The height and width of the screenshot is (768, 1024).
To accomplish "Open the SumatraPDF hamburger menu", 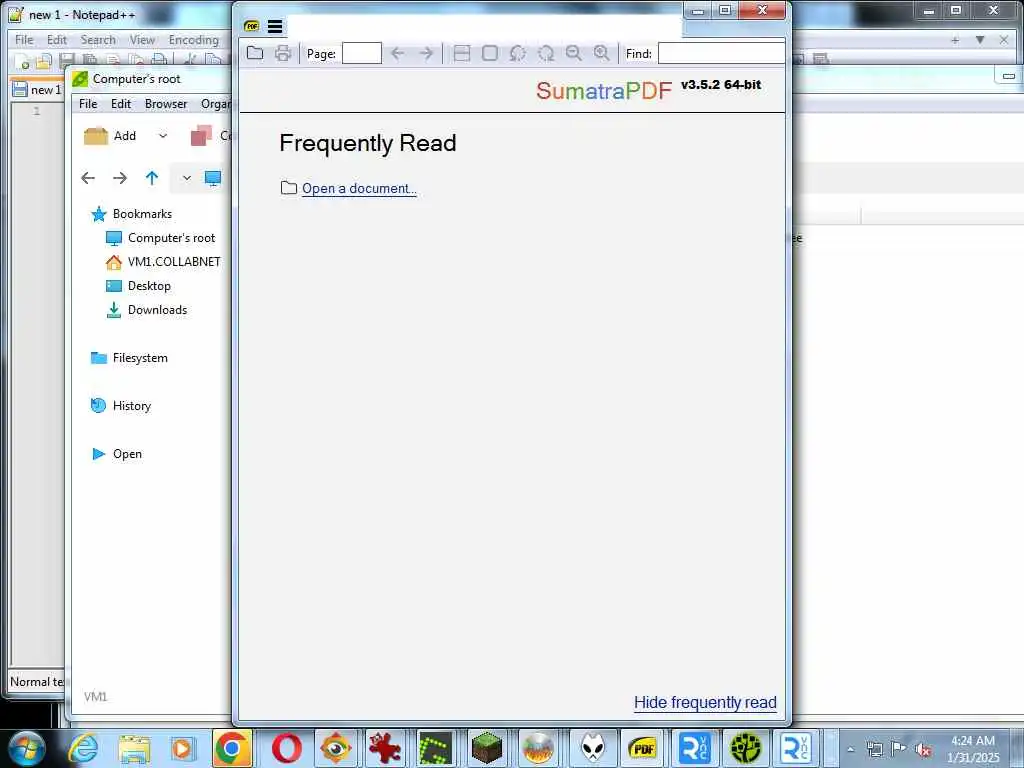I will click(x=275, y=26).
